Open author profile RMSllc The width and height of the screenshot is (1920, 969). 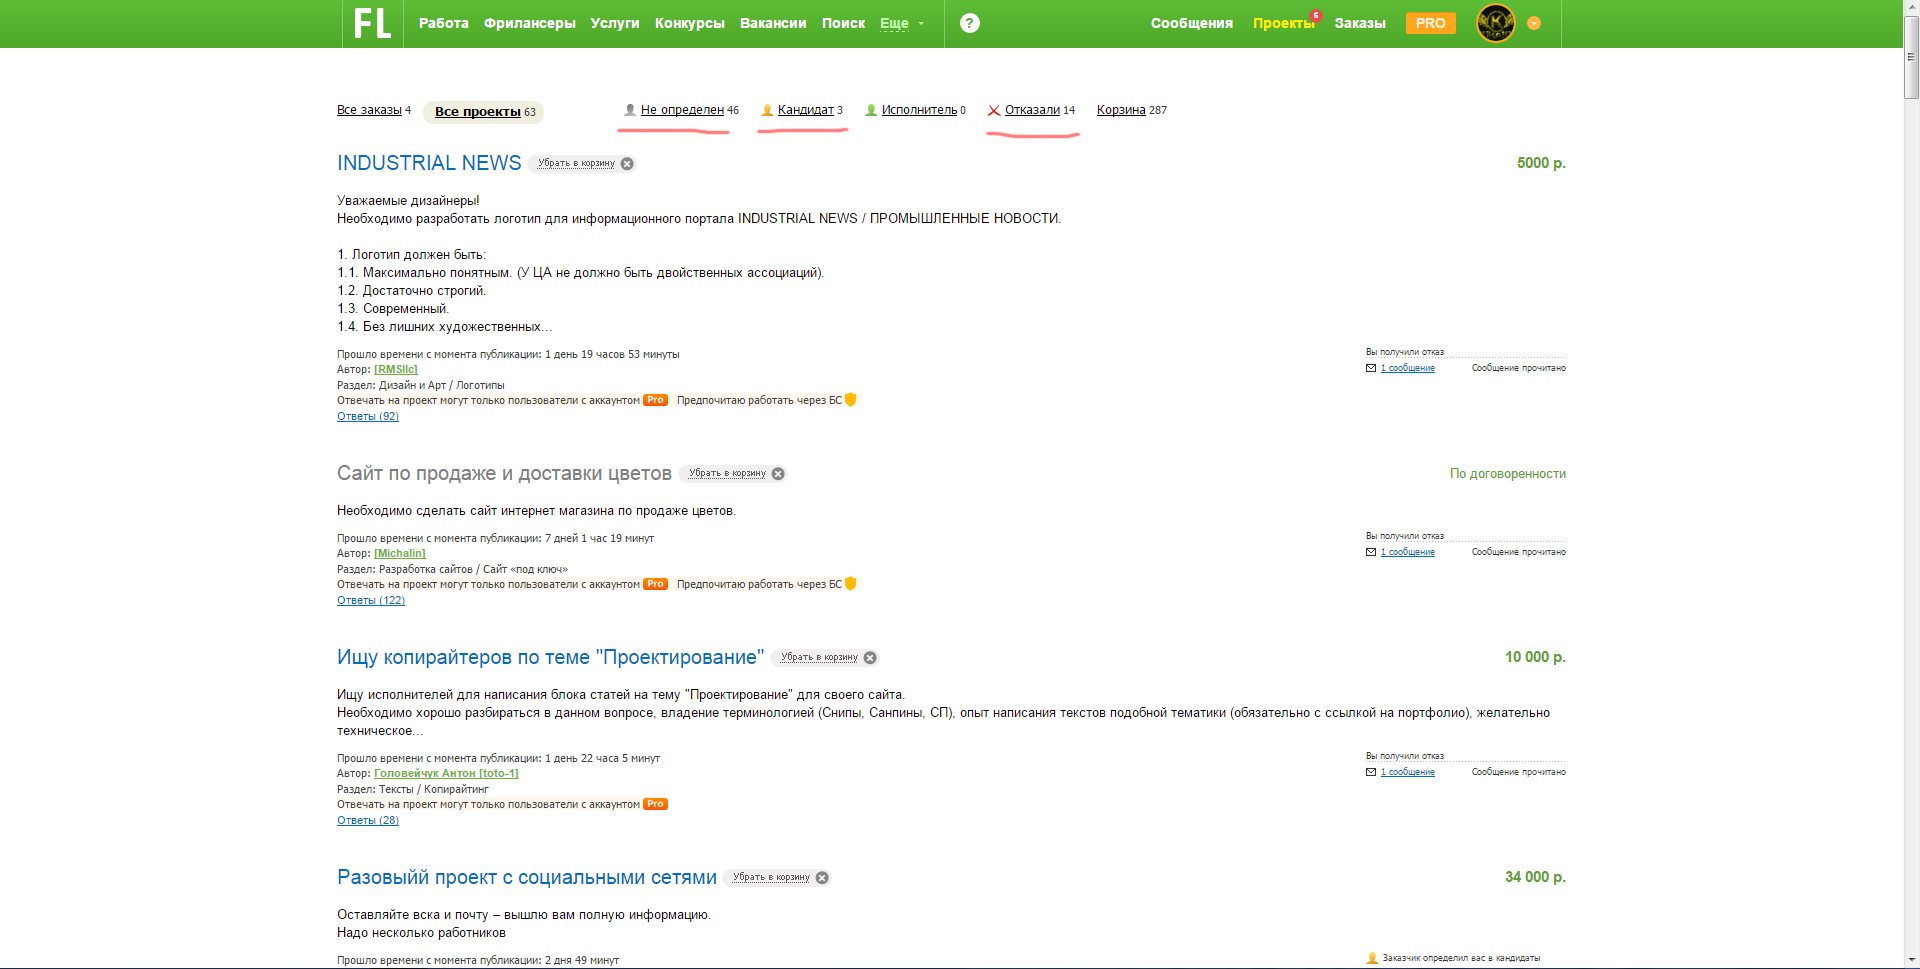point(396,370)
